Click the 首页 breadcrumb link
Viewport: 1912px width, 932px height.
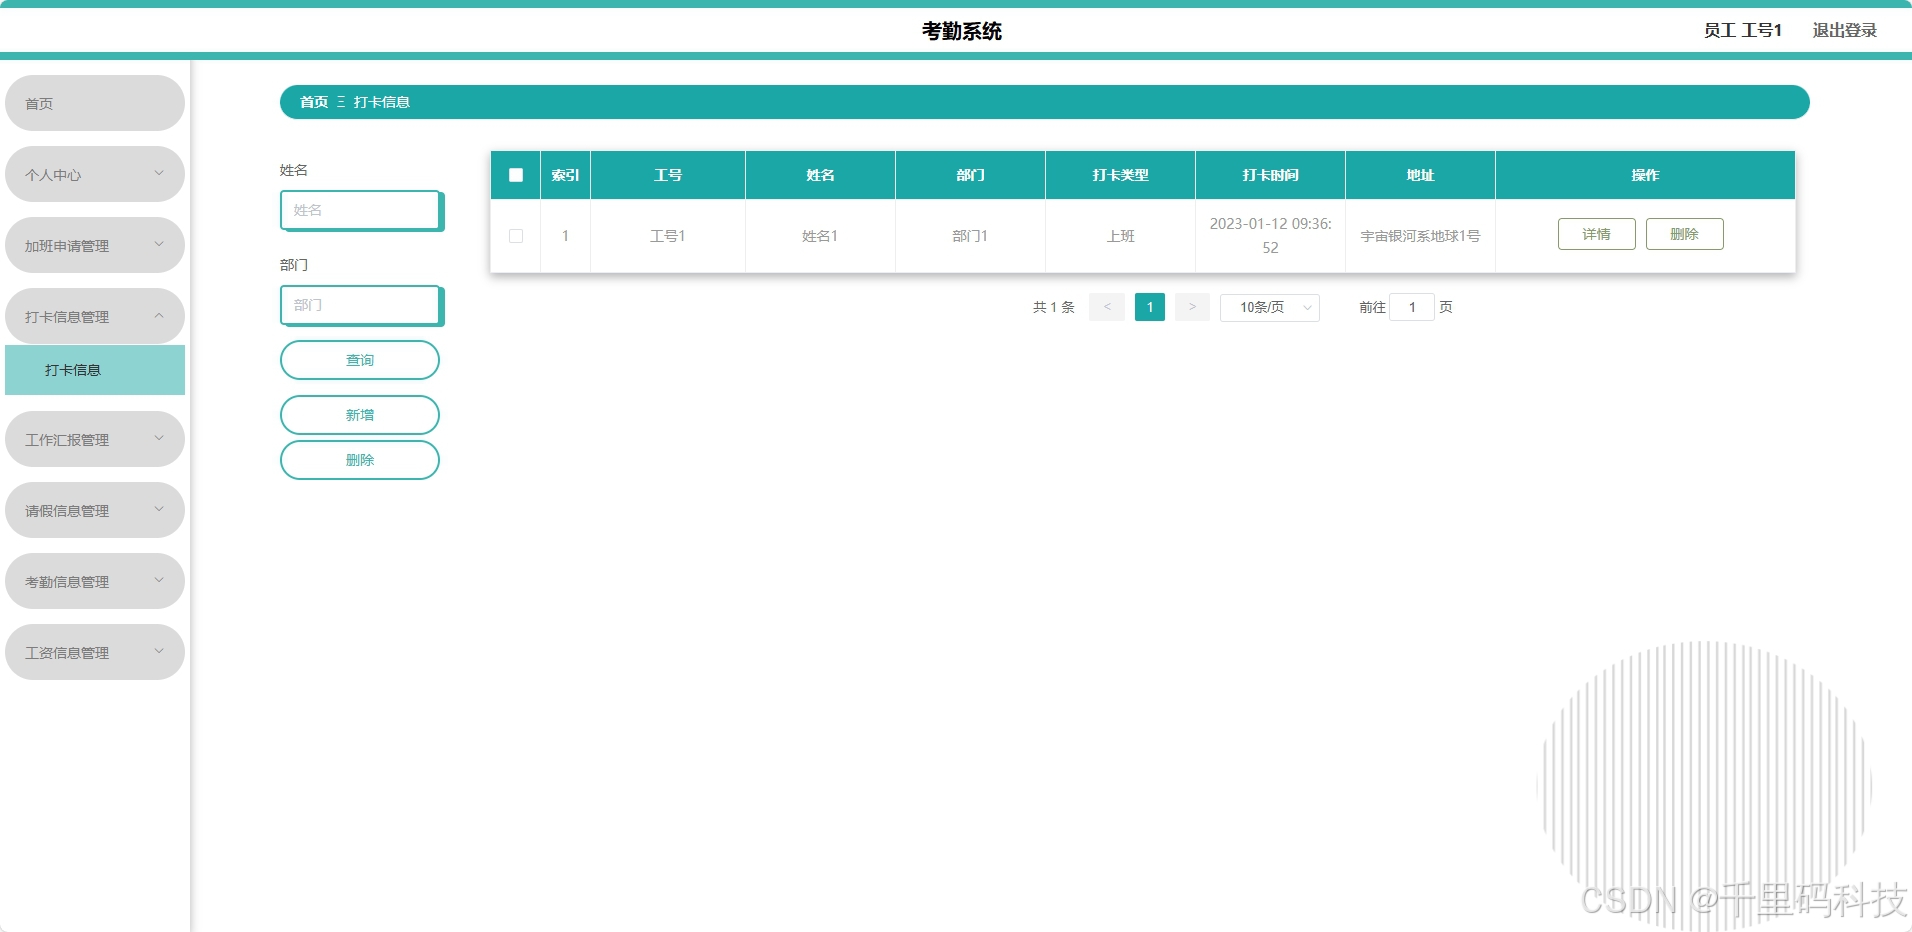314,102
